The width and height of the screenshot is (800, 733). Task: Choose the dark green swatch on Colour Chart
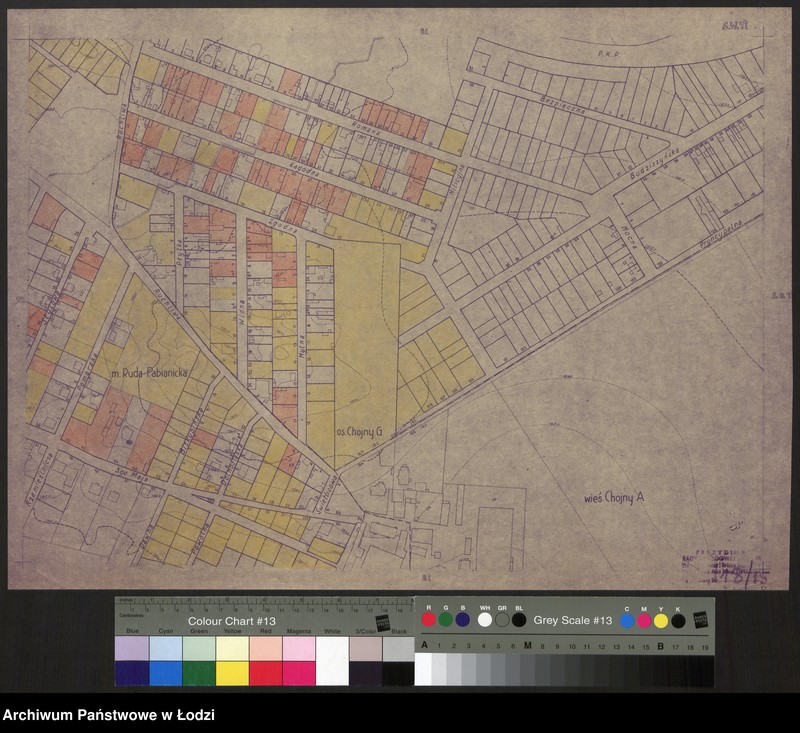pos(199,673)
